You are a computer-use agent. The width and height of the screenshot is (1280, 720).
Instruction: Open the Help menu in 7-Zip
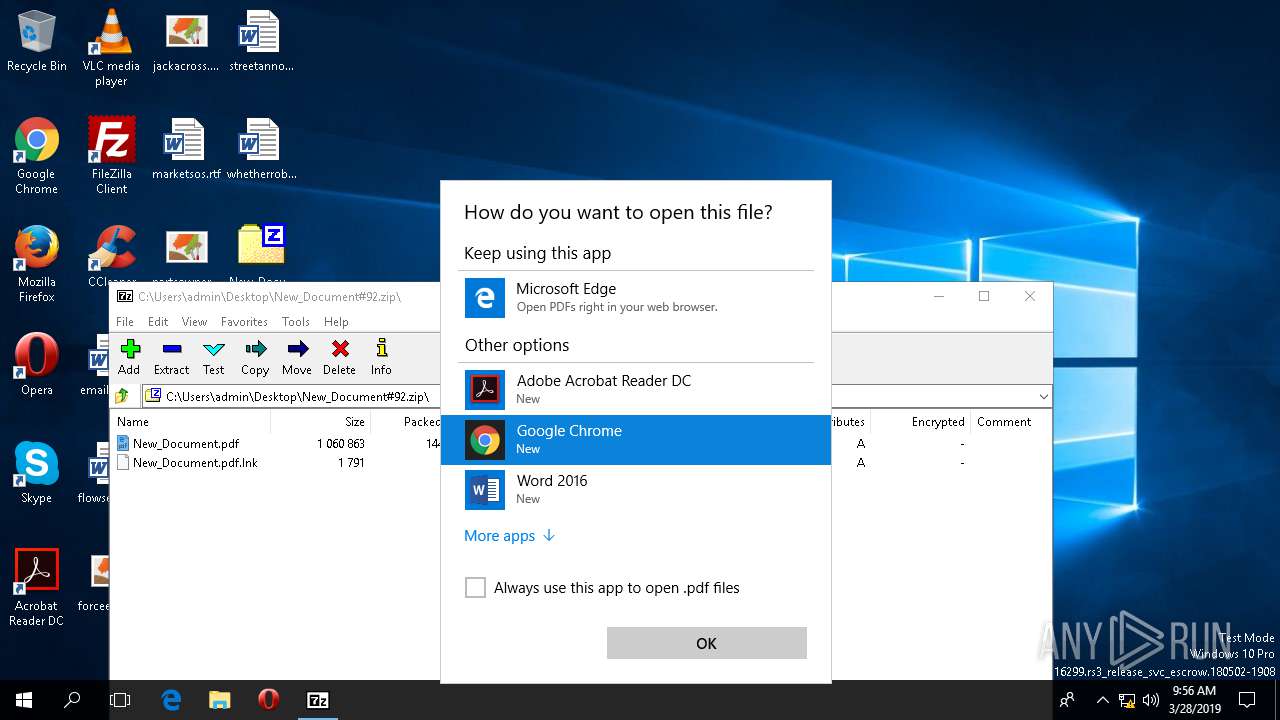[x=336, y=322]
